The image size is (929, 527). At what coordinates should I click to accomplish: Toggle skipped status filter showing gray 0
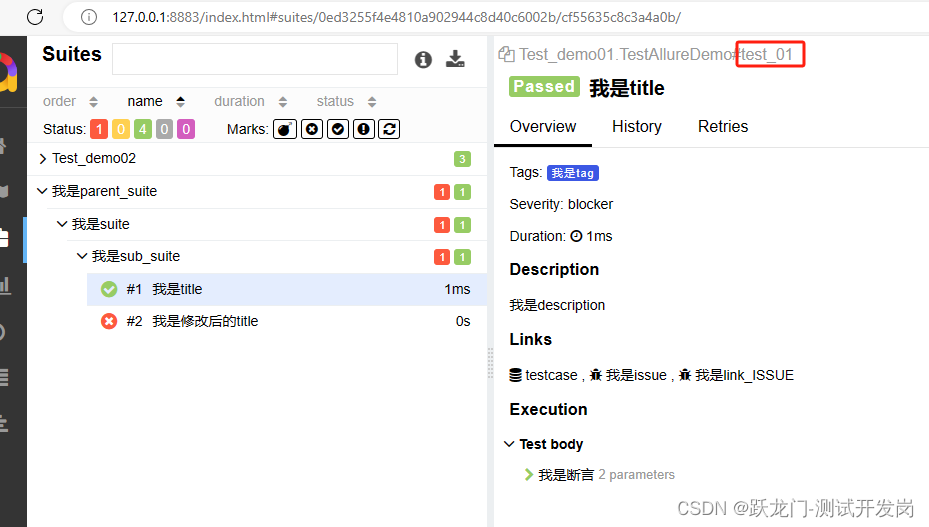tap(164, 129)
